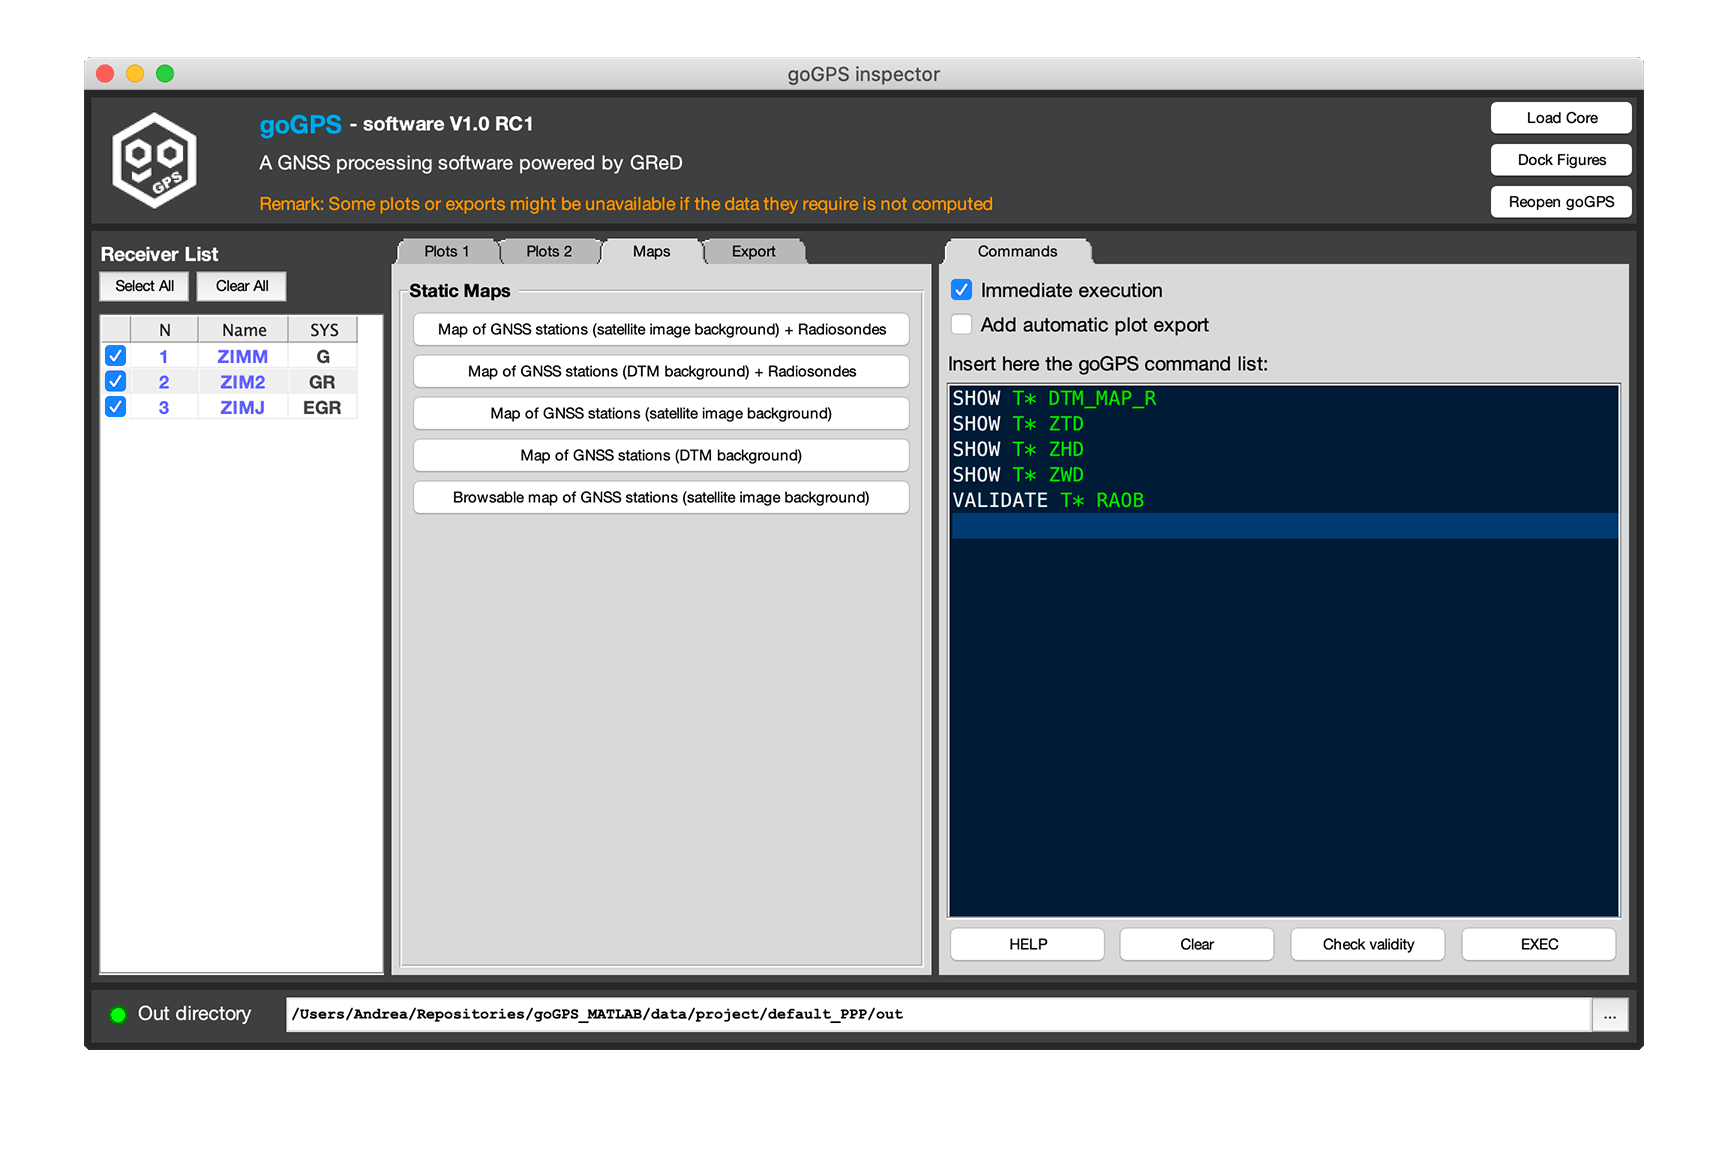Click the EGR system cell
This screenshot has width=1728, height=1161.
[x=322, y=408]
